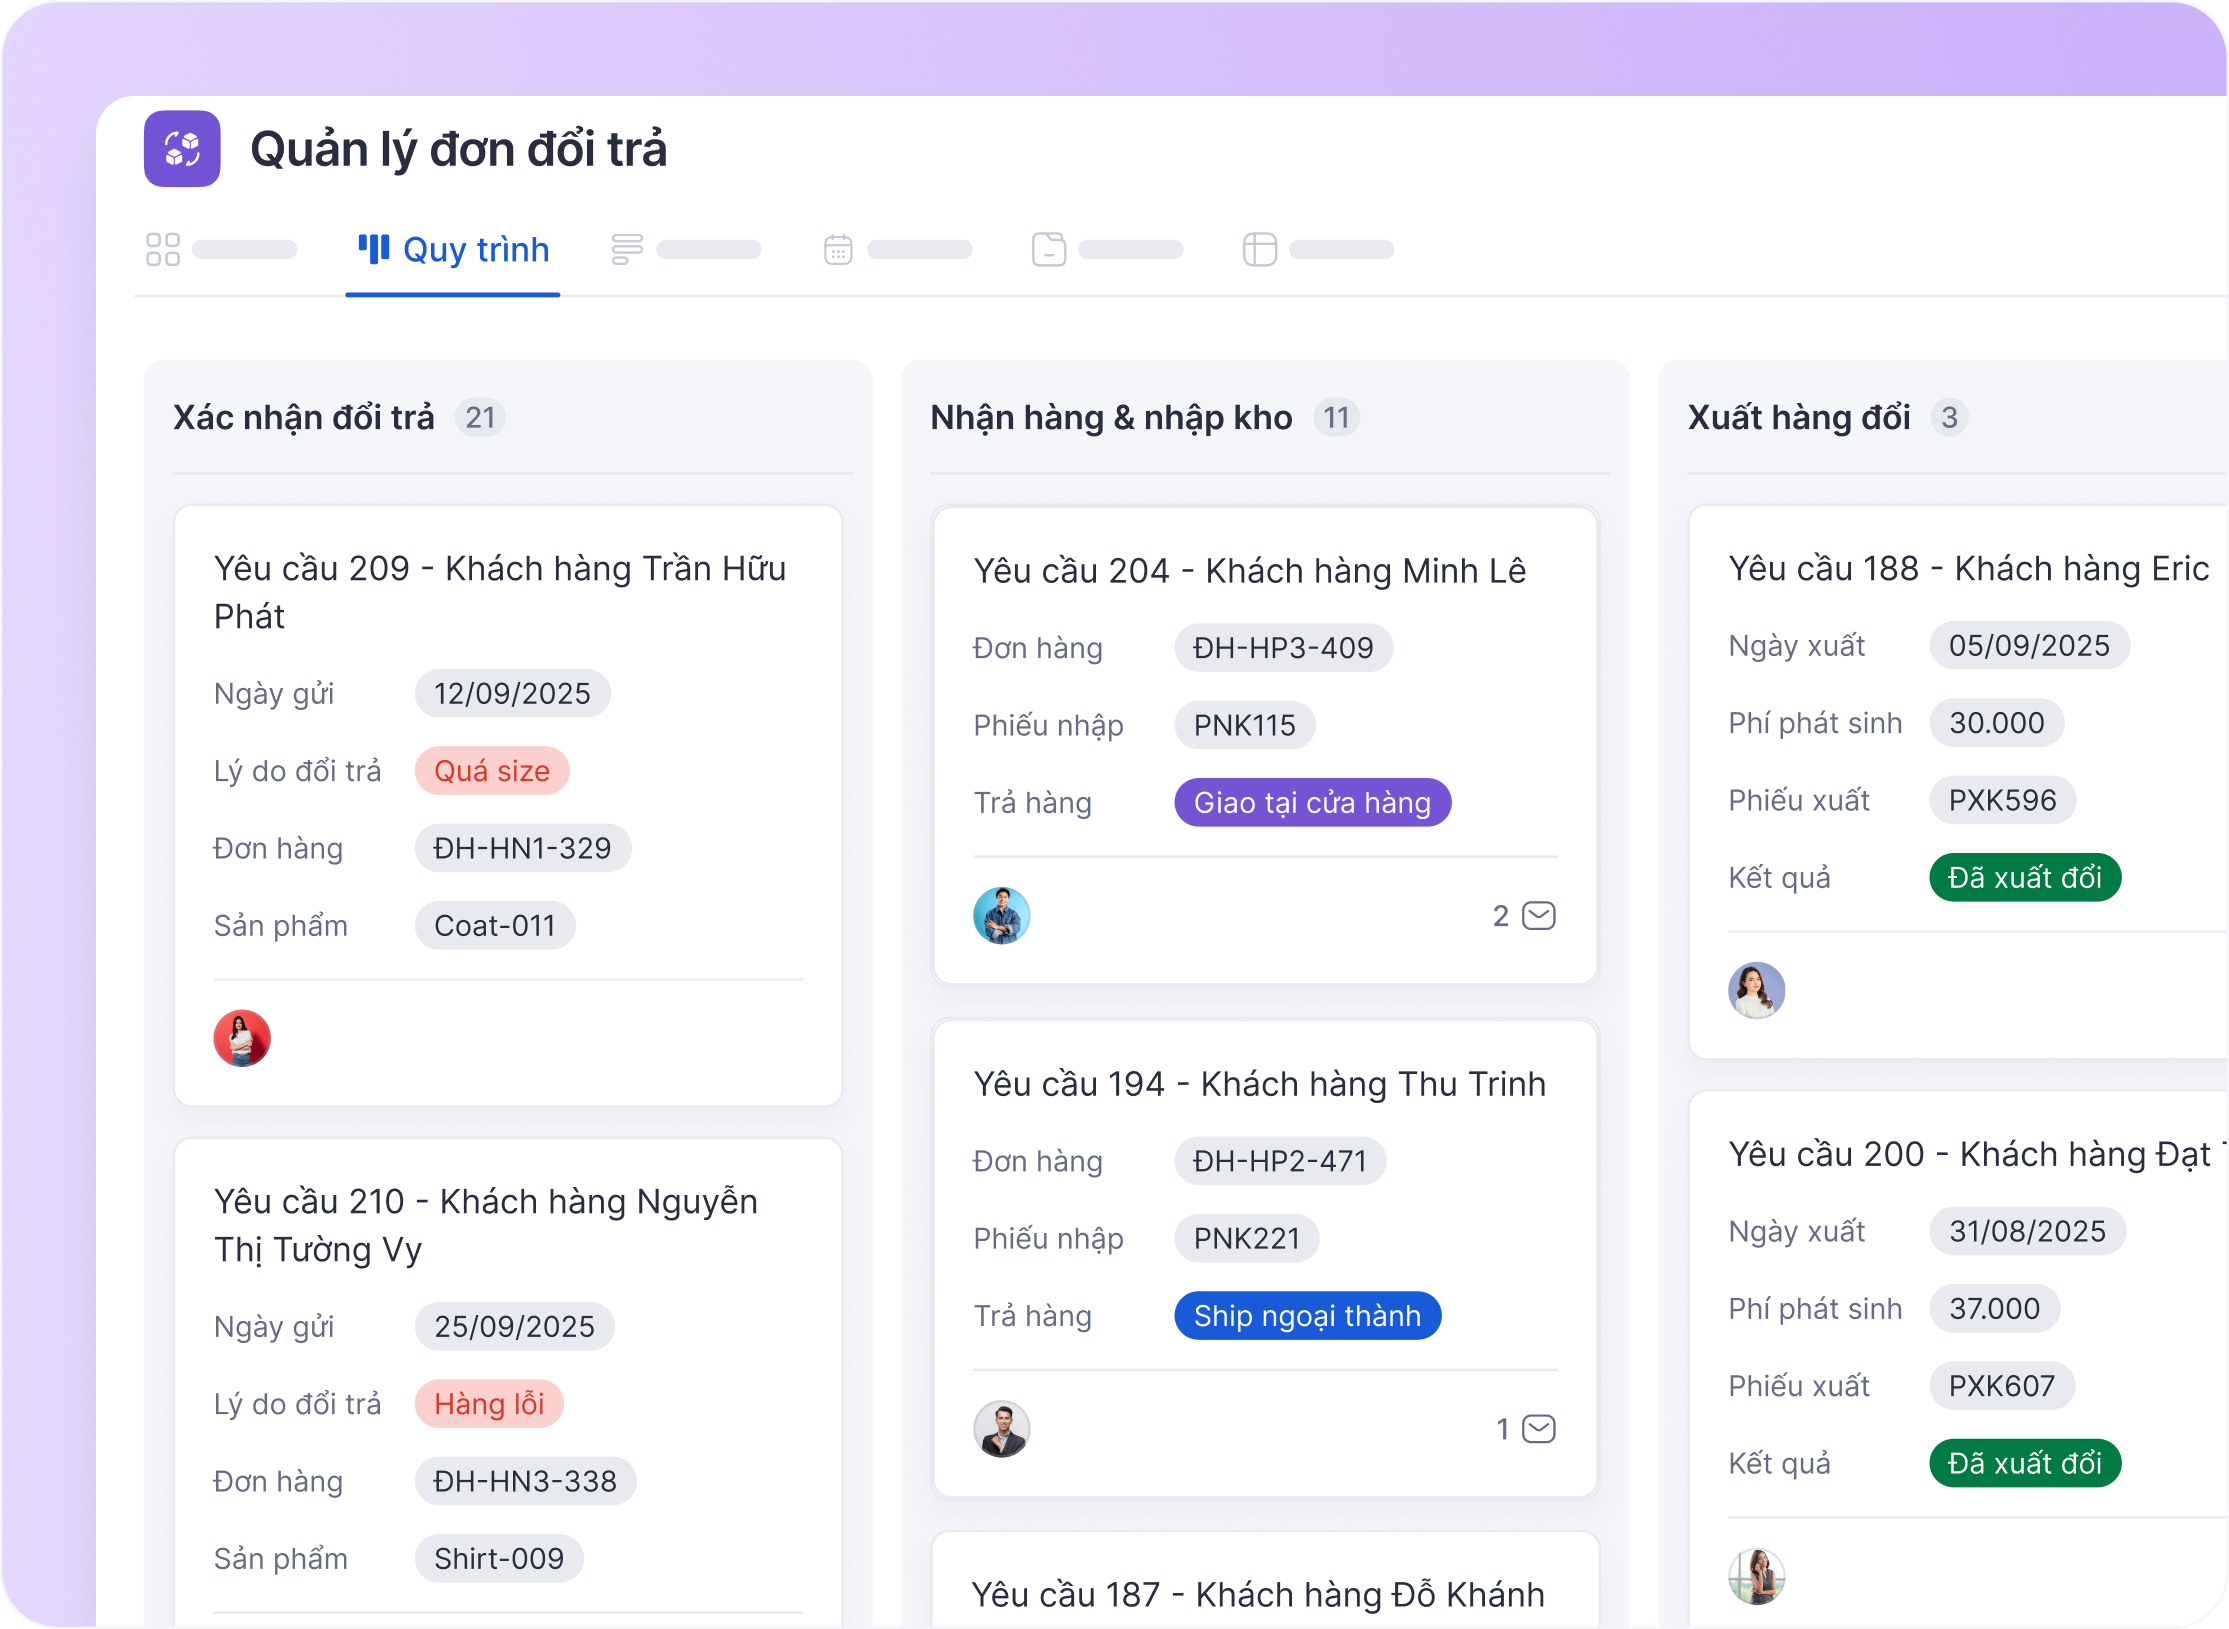Click the purple app logo icon
The width and height of the screenshot is (2229, 1629).
[182, 149]
